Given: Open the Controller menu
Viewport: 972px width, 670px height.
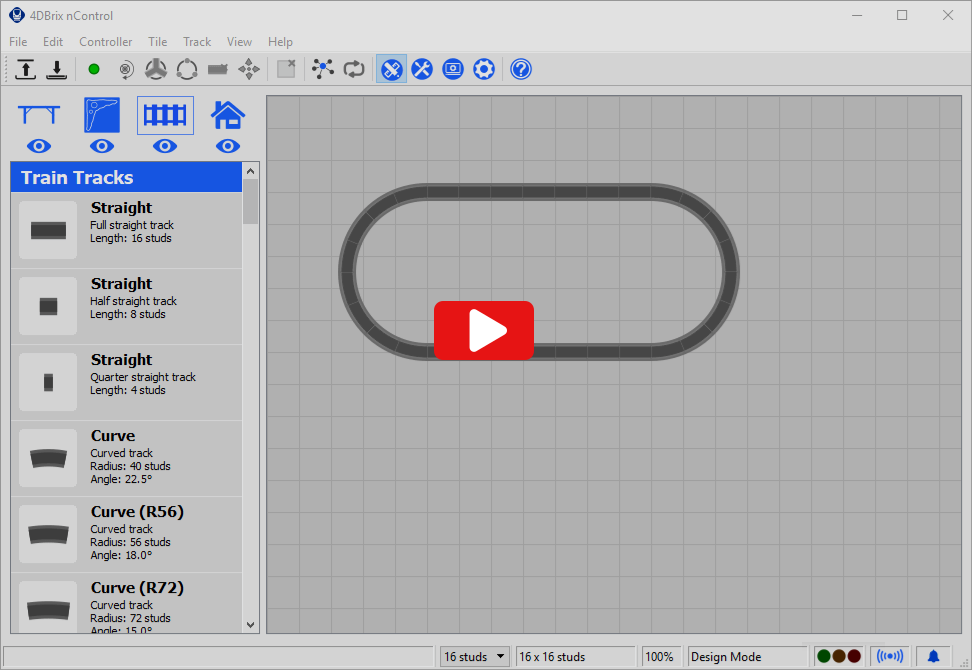Looking at the screenshot, I should coord(106,42).
